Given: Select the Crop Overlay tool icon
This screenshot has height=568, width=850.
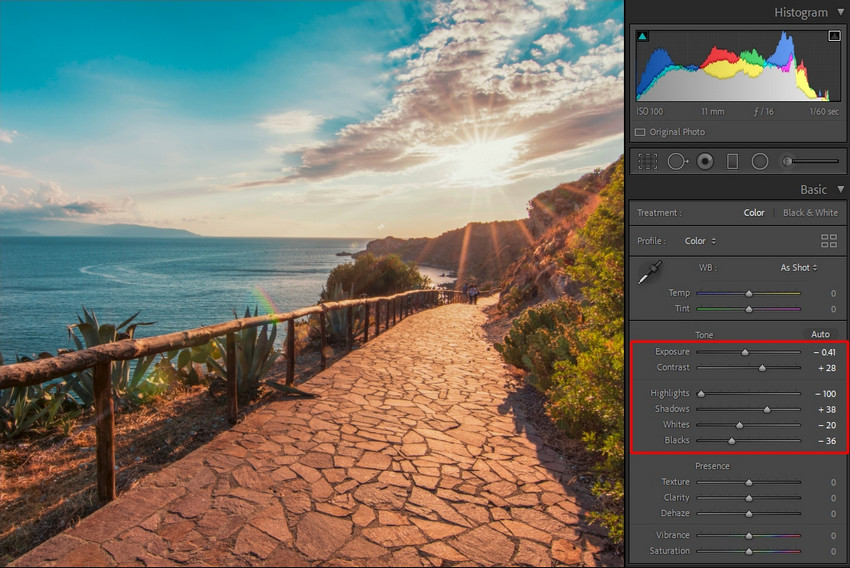Looking at the screenshot, I should (x=648, y=162).
